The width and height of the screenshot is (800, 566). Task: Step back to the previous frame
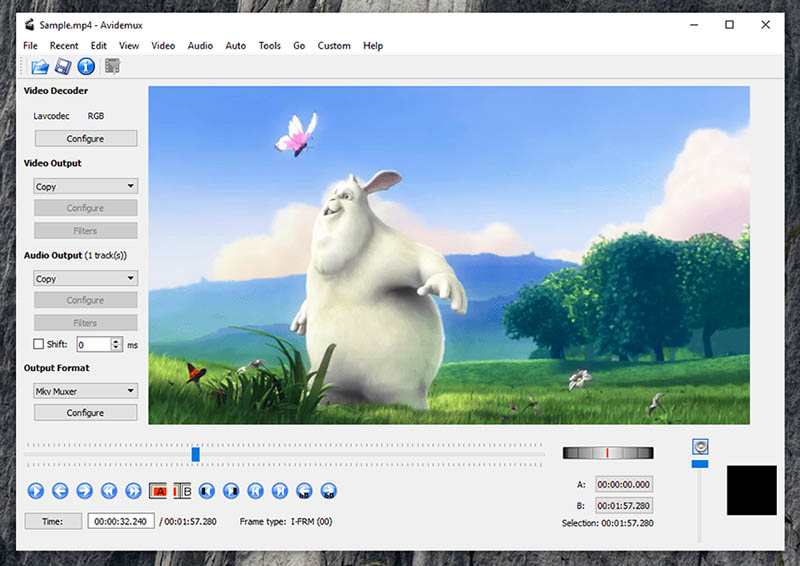click(x=60, y=491)
